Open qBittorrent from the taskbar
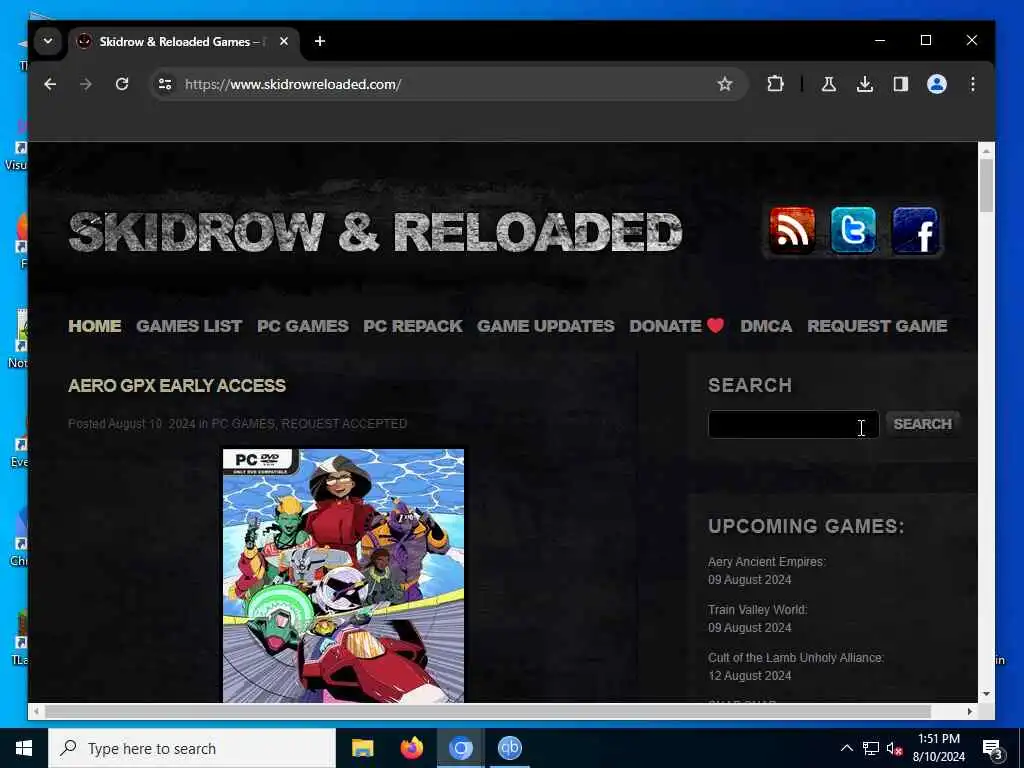 pos(509,748)
